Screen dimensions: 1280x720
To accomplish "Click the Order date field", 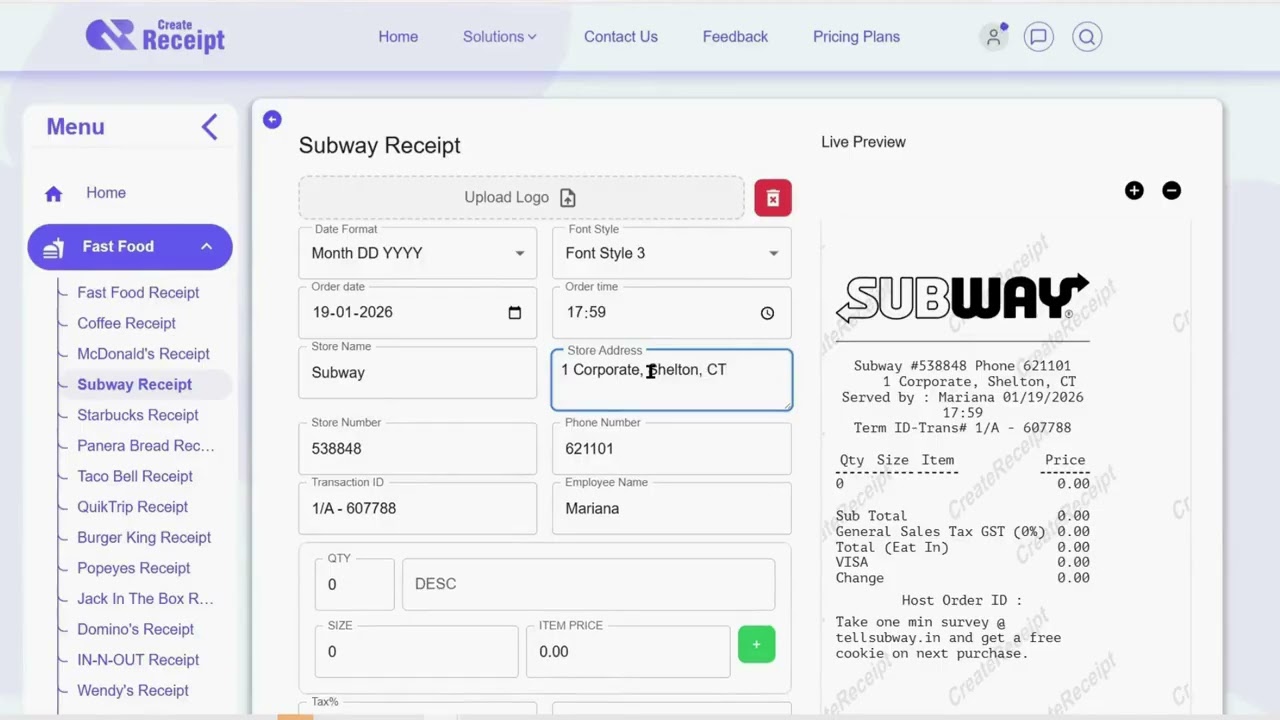I will point(418,313).
